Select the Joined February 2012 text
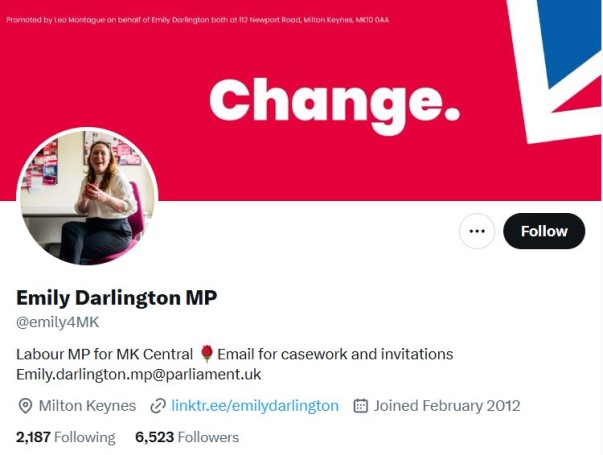 [x=447, y=406]
